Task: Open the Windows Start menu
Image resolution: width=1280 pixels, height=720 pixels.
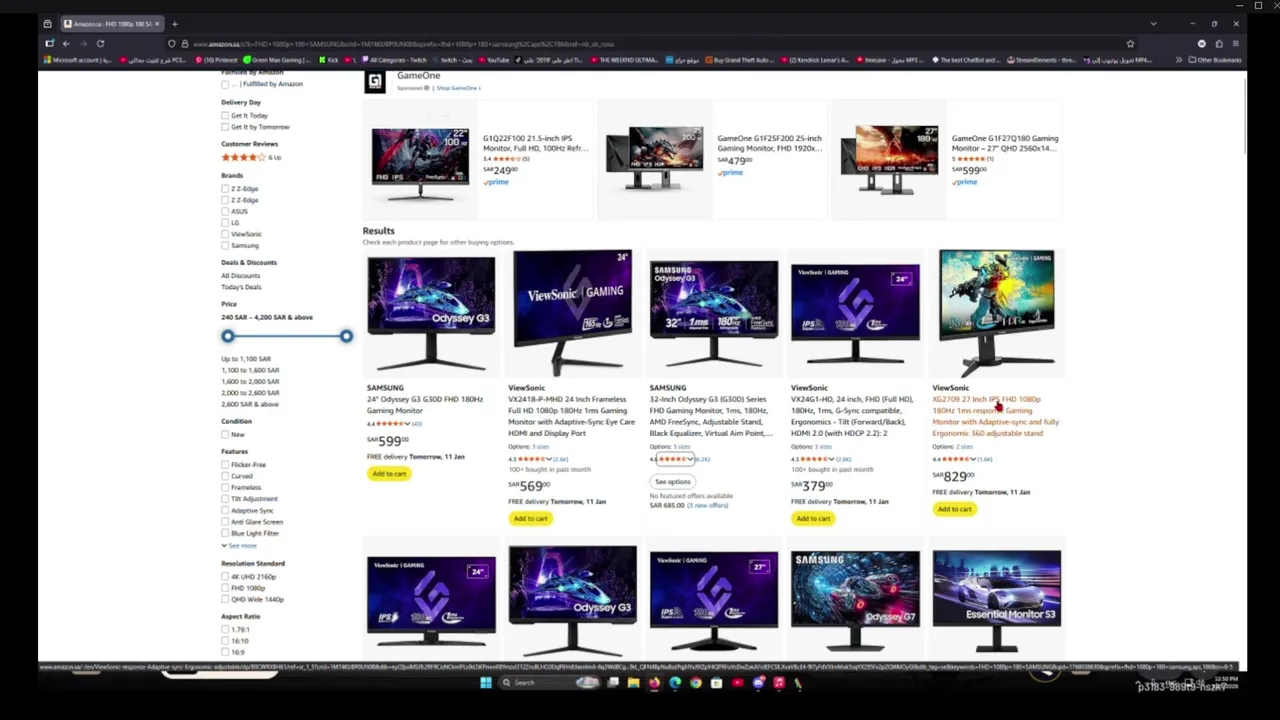Action: click(486, 683)
